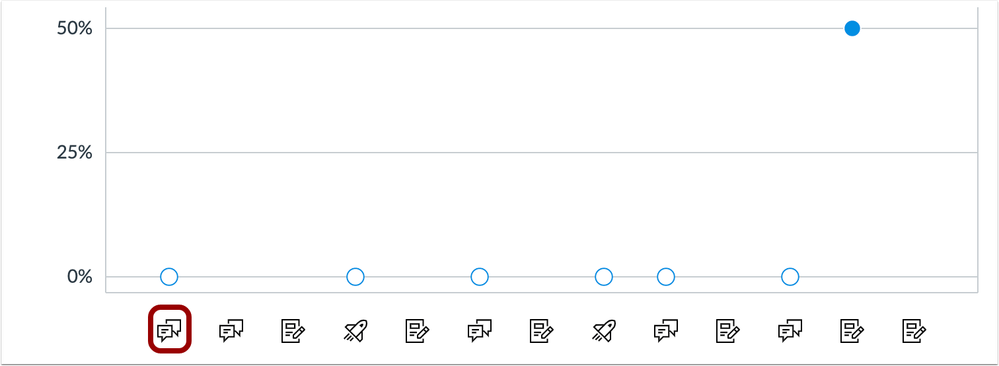
Task: Open the assignment icon below the 50% point
Action: click(x=852, y=331)
